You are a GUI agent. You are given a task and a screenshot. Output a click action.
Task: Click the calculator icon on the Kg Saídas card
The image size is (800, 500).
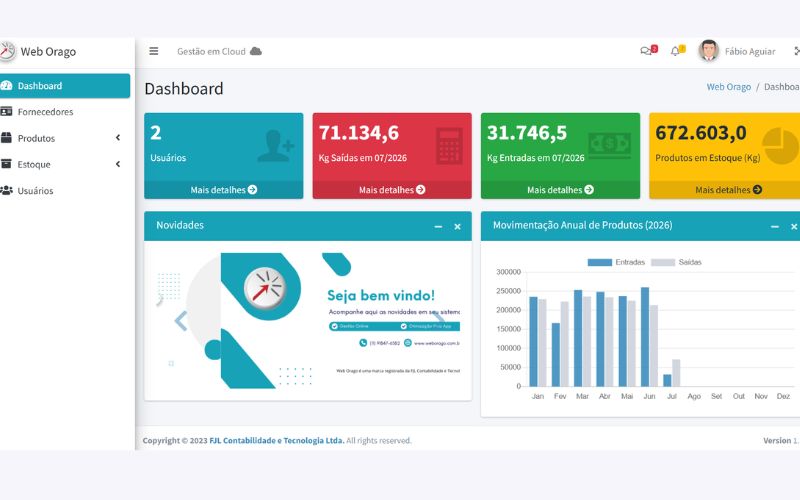tap(449, 146)
